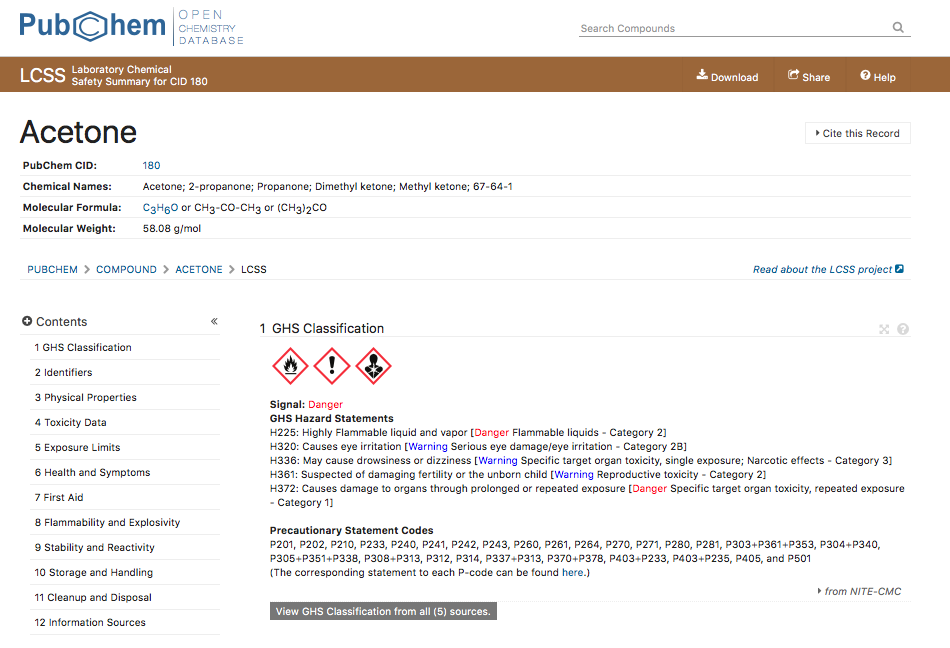This screenshot has height=648, width=950.
Task: Click the flammable hazard pictogram
Action: (x=290, y=366)
